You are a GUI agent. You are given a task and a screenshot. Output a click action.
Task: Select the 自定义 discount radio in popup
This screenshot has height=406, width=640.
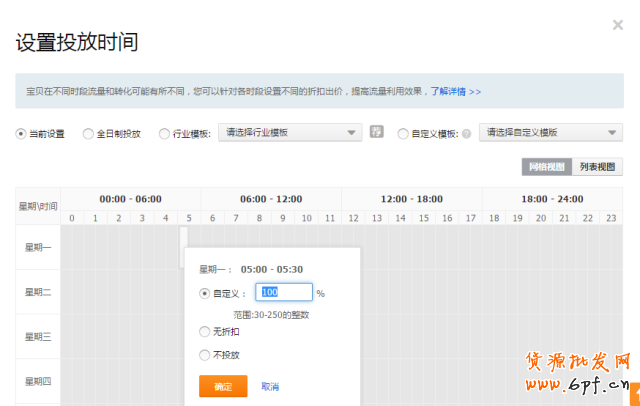point(205,293)
